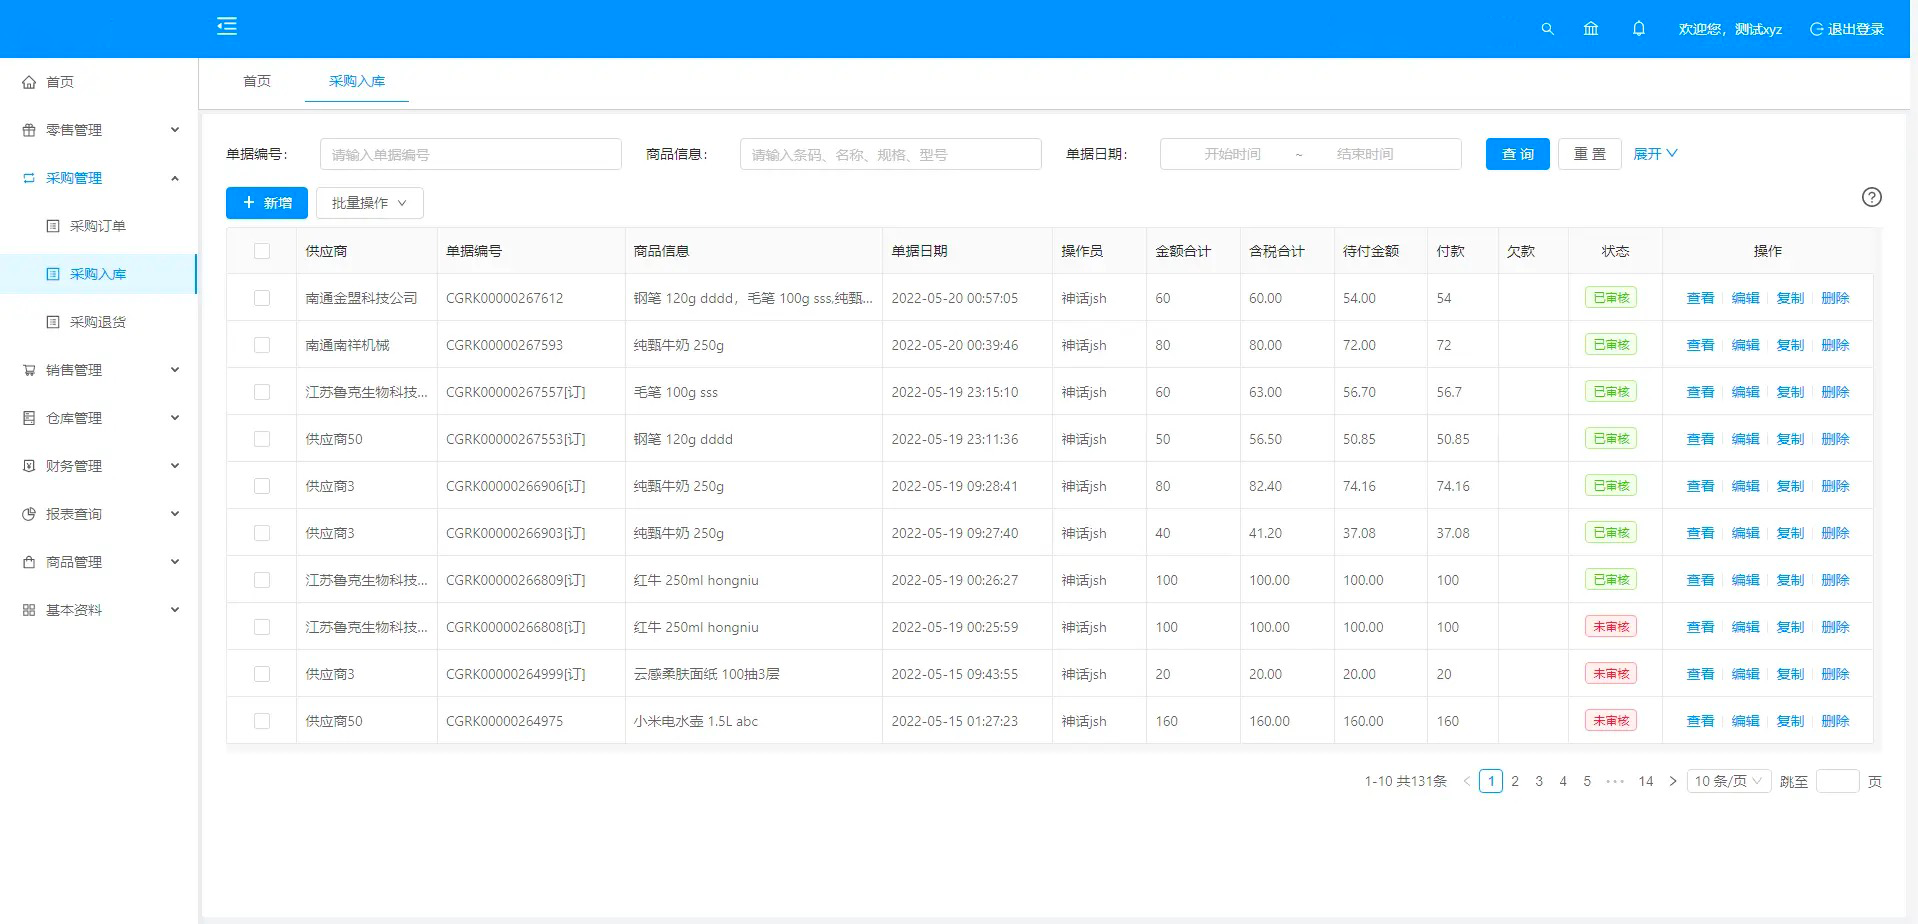Click the 未审核 status tag for CGRK00000266808[订]
This screenshot has width=1918, height=924.
click(x=1611, y=627)
